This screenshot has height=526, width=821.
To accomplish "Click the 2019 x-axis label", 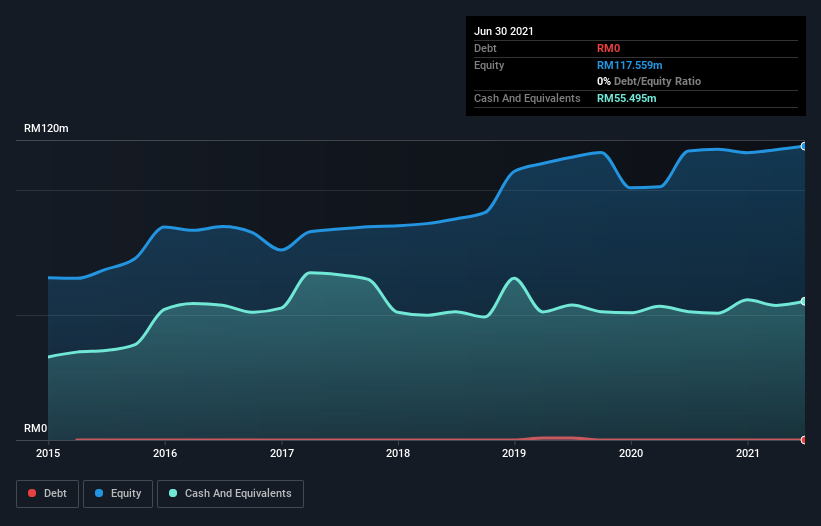I will (514, 453).
